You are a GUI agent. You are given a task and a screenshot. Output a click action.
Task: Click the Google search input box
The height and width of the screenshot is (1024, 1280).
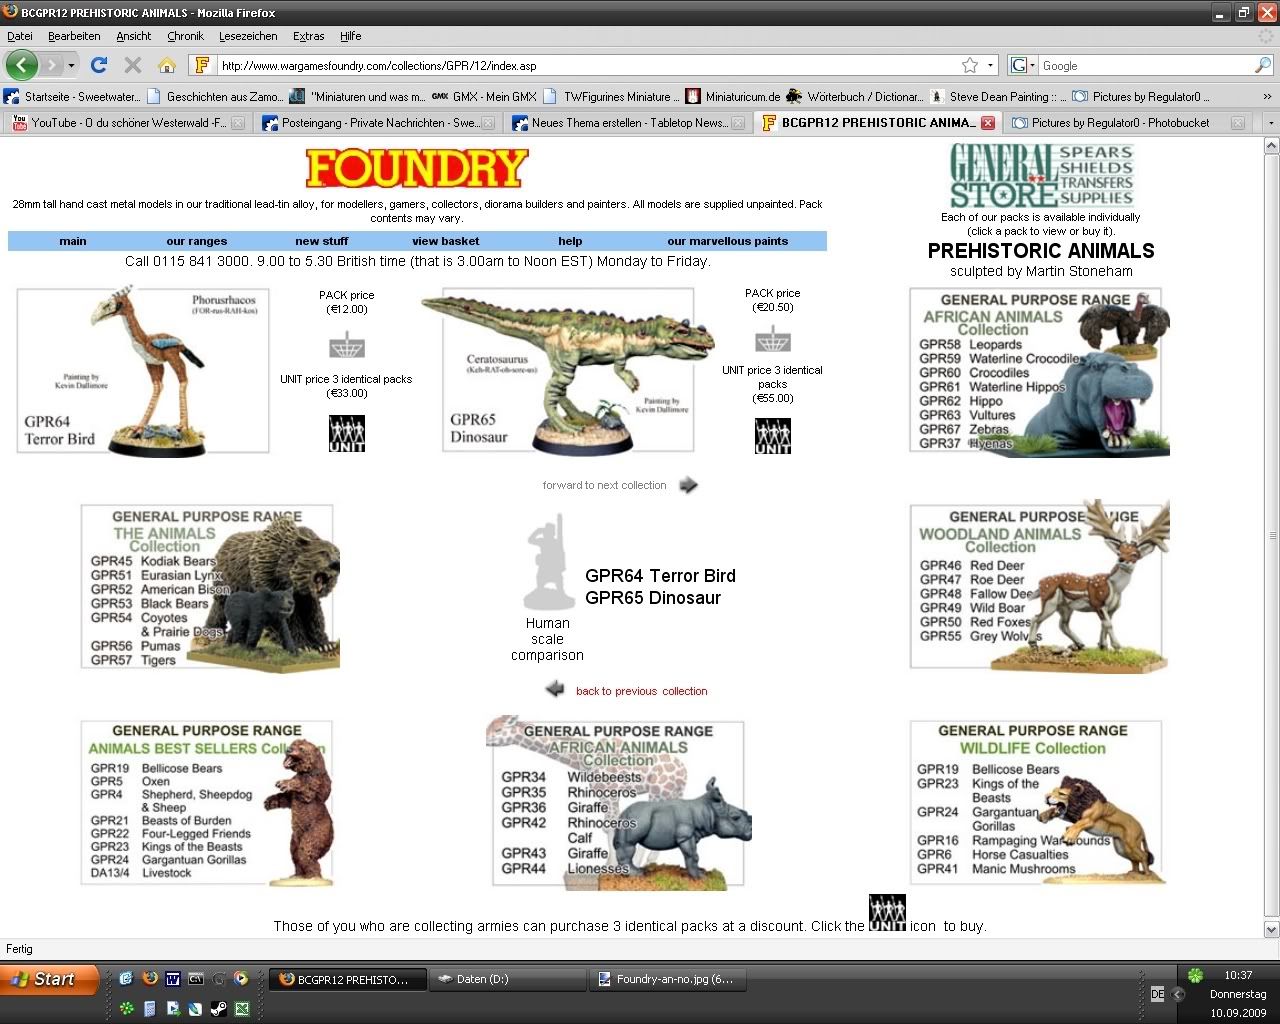point(1145,65)
